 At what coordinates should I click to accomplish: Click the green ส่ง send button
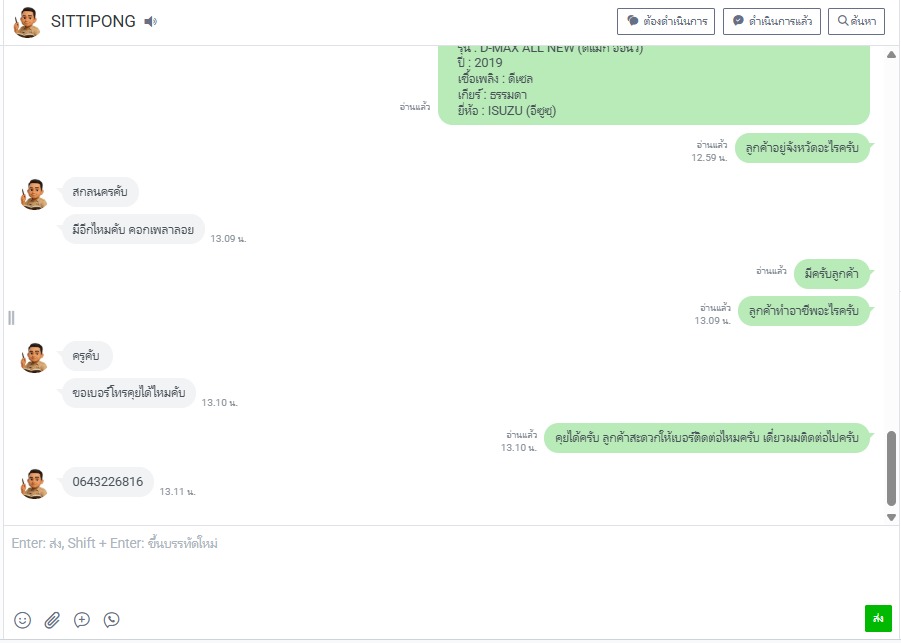pos(878,618)
